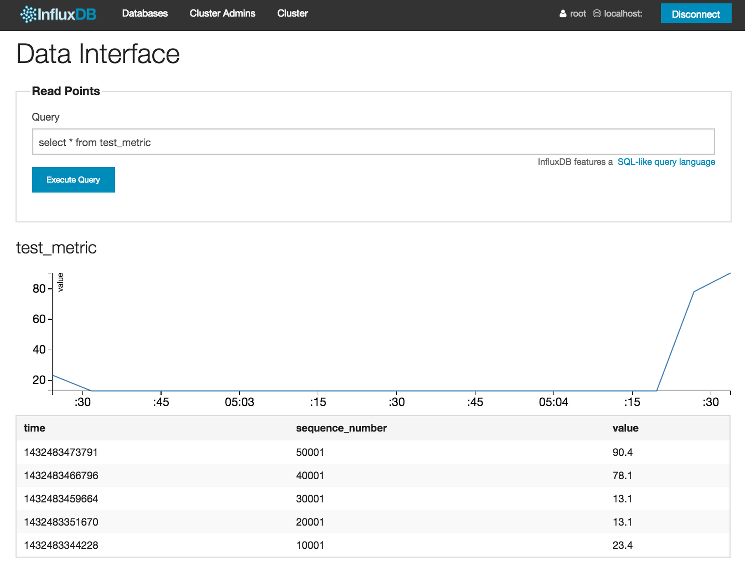This screenshot has height=571, width=745.
Task: Click the 40 label on the y-axis
Action: point(39,349)
